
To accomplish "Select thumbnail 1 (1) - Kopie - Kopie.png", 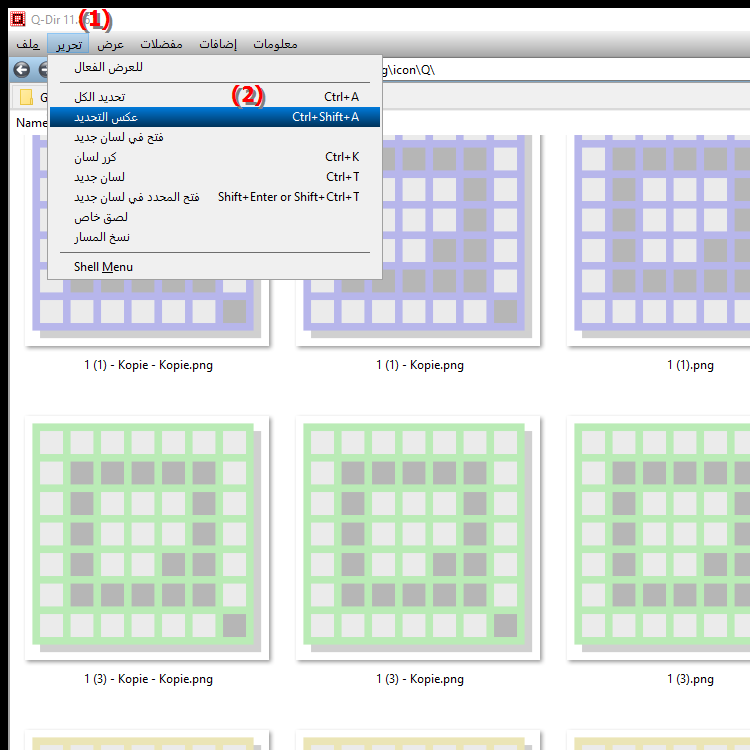I will (147, 312).
